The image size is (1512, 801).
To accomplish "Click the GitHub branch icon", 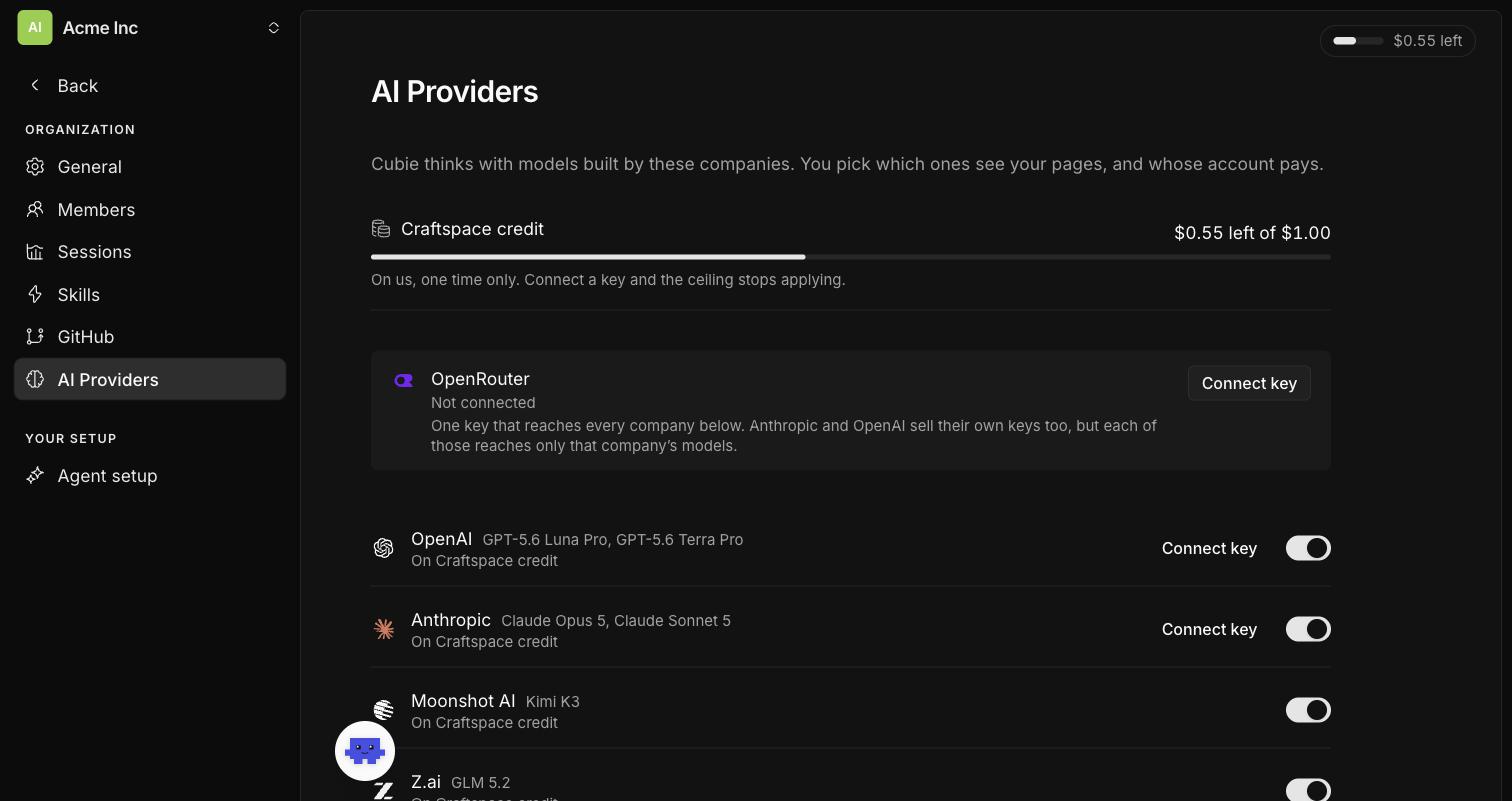I will 35,337.
